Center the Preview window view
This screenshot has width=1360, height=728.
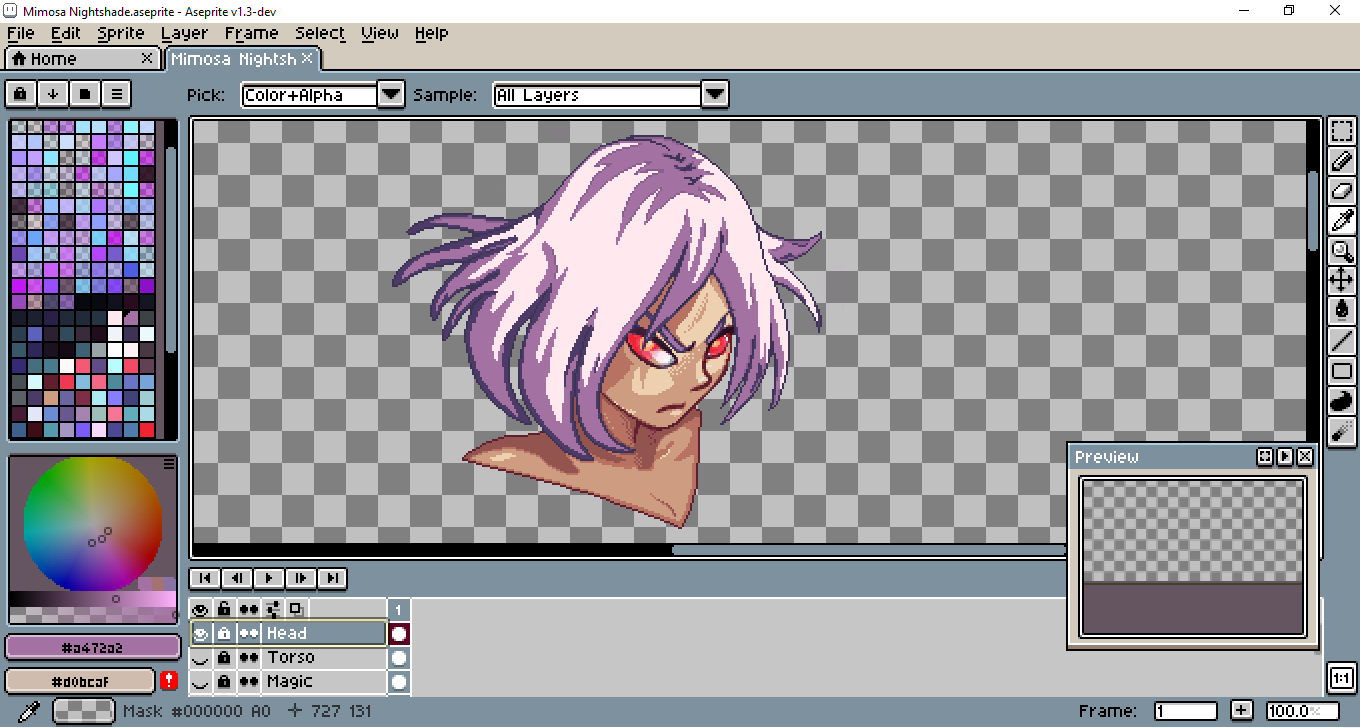click(x=1265, y=457)
